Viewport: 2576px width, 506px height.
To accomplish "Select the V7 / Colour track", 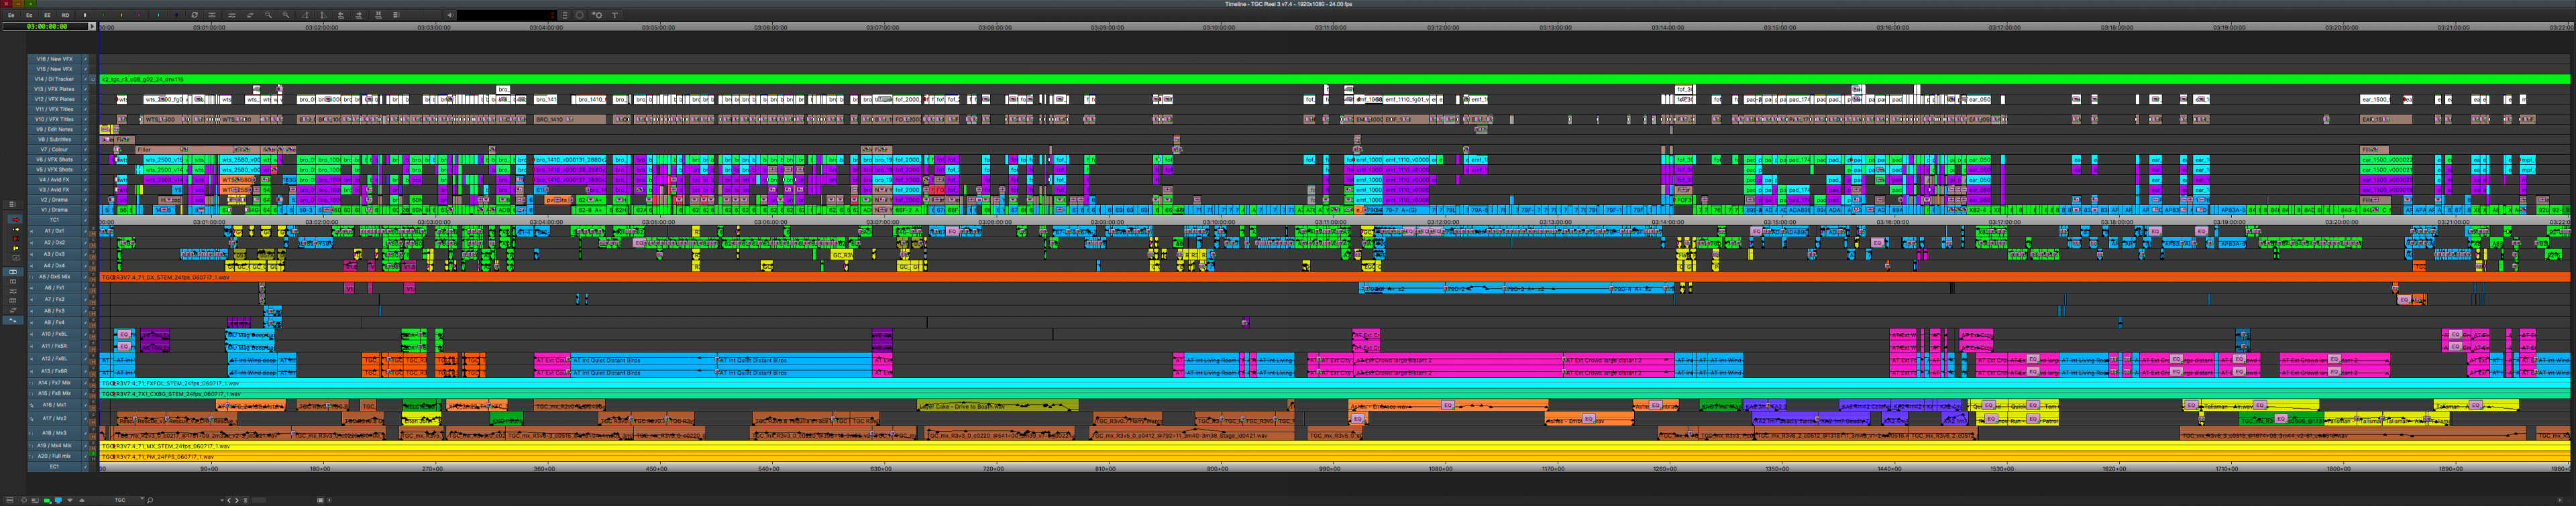I will [54, 149].
